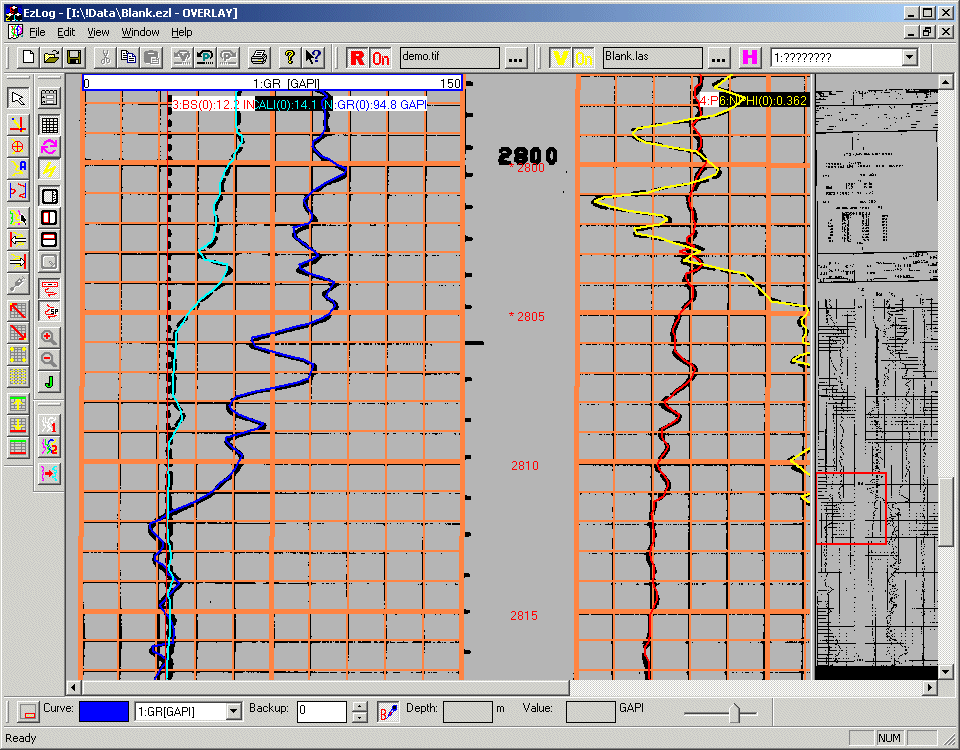Toggle the raster On button
The image size is (960, 750).
(381, 58)
